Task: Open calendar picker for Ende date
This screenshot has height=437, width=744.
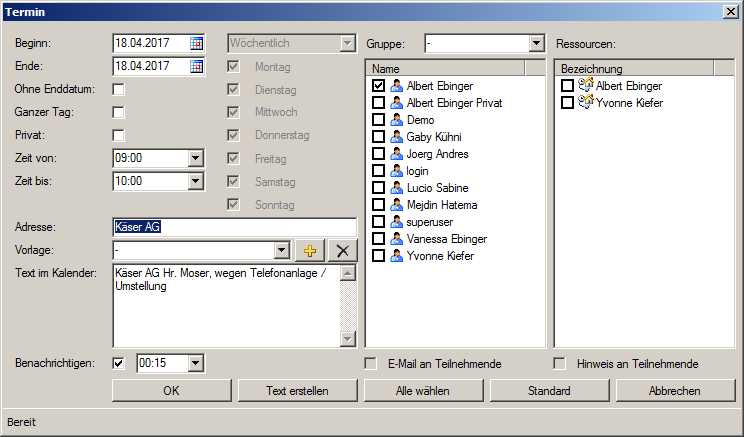Action: (196, 67)
